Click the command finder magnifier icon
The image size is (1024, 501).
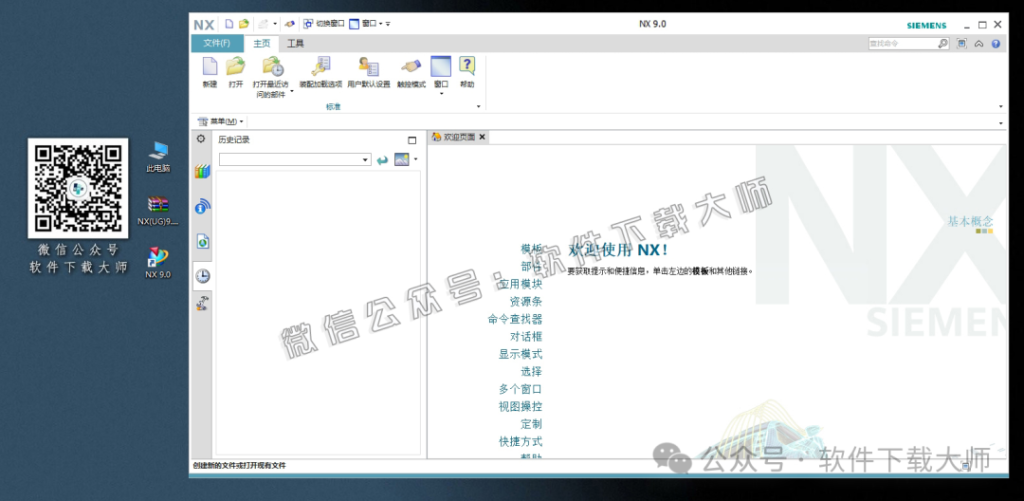tap(942, 43)
